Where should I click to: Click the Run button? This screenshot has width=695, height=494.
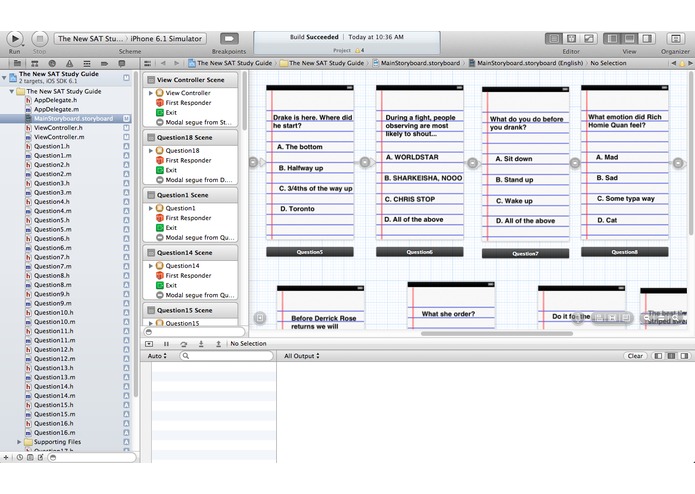15,39
